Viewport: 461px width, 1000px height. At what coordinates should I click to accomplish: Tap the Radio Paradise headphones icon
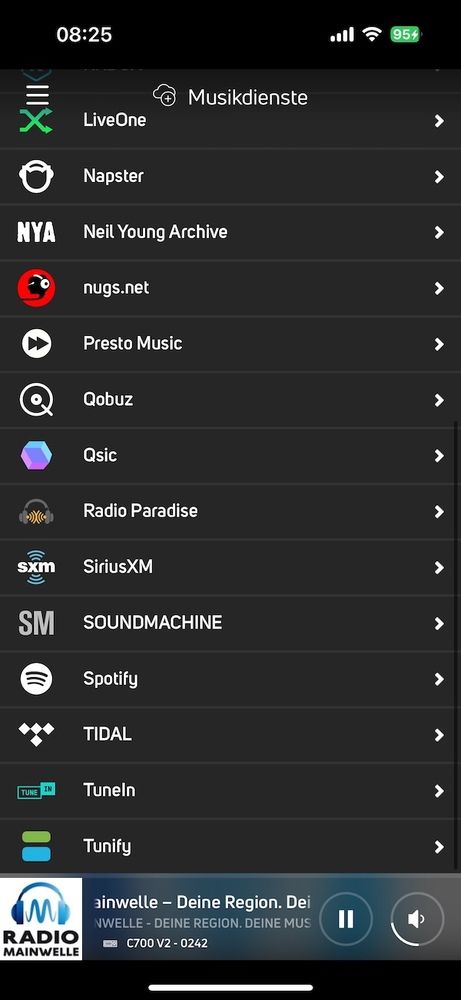[x=36, y=511]
